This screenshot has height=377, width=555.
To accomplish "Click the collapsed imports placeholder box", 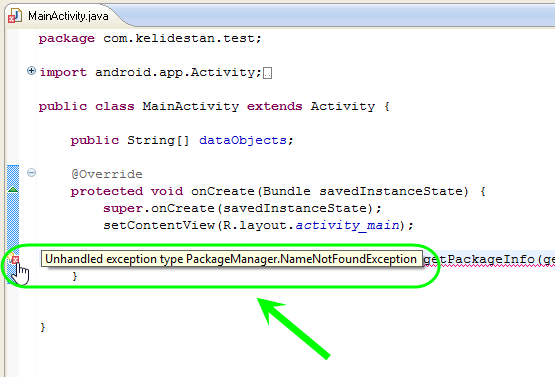I will tap(268, 73).
